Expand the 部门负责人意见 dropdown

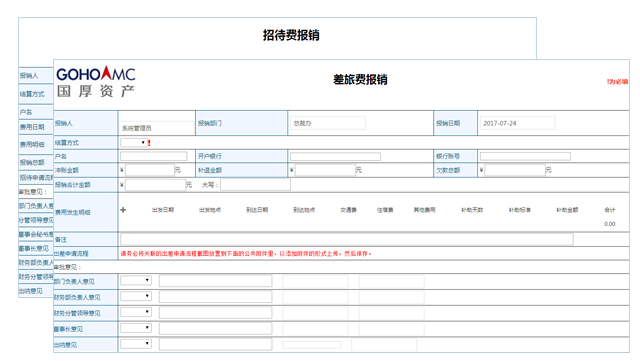(x=136, y=280)
